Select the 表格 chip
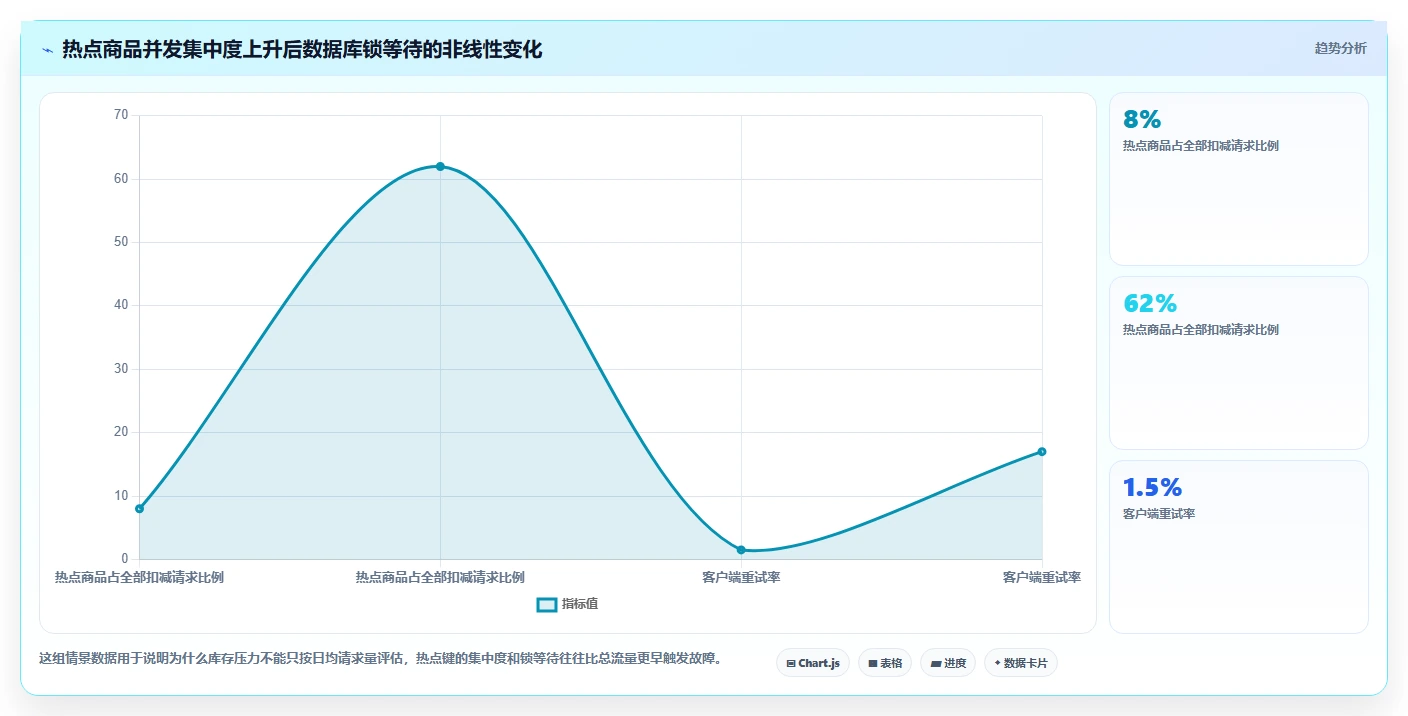Viewport: 1408px width, 716px height. click(884, 663)
